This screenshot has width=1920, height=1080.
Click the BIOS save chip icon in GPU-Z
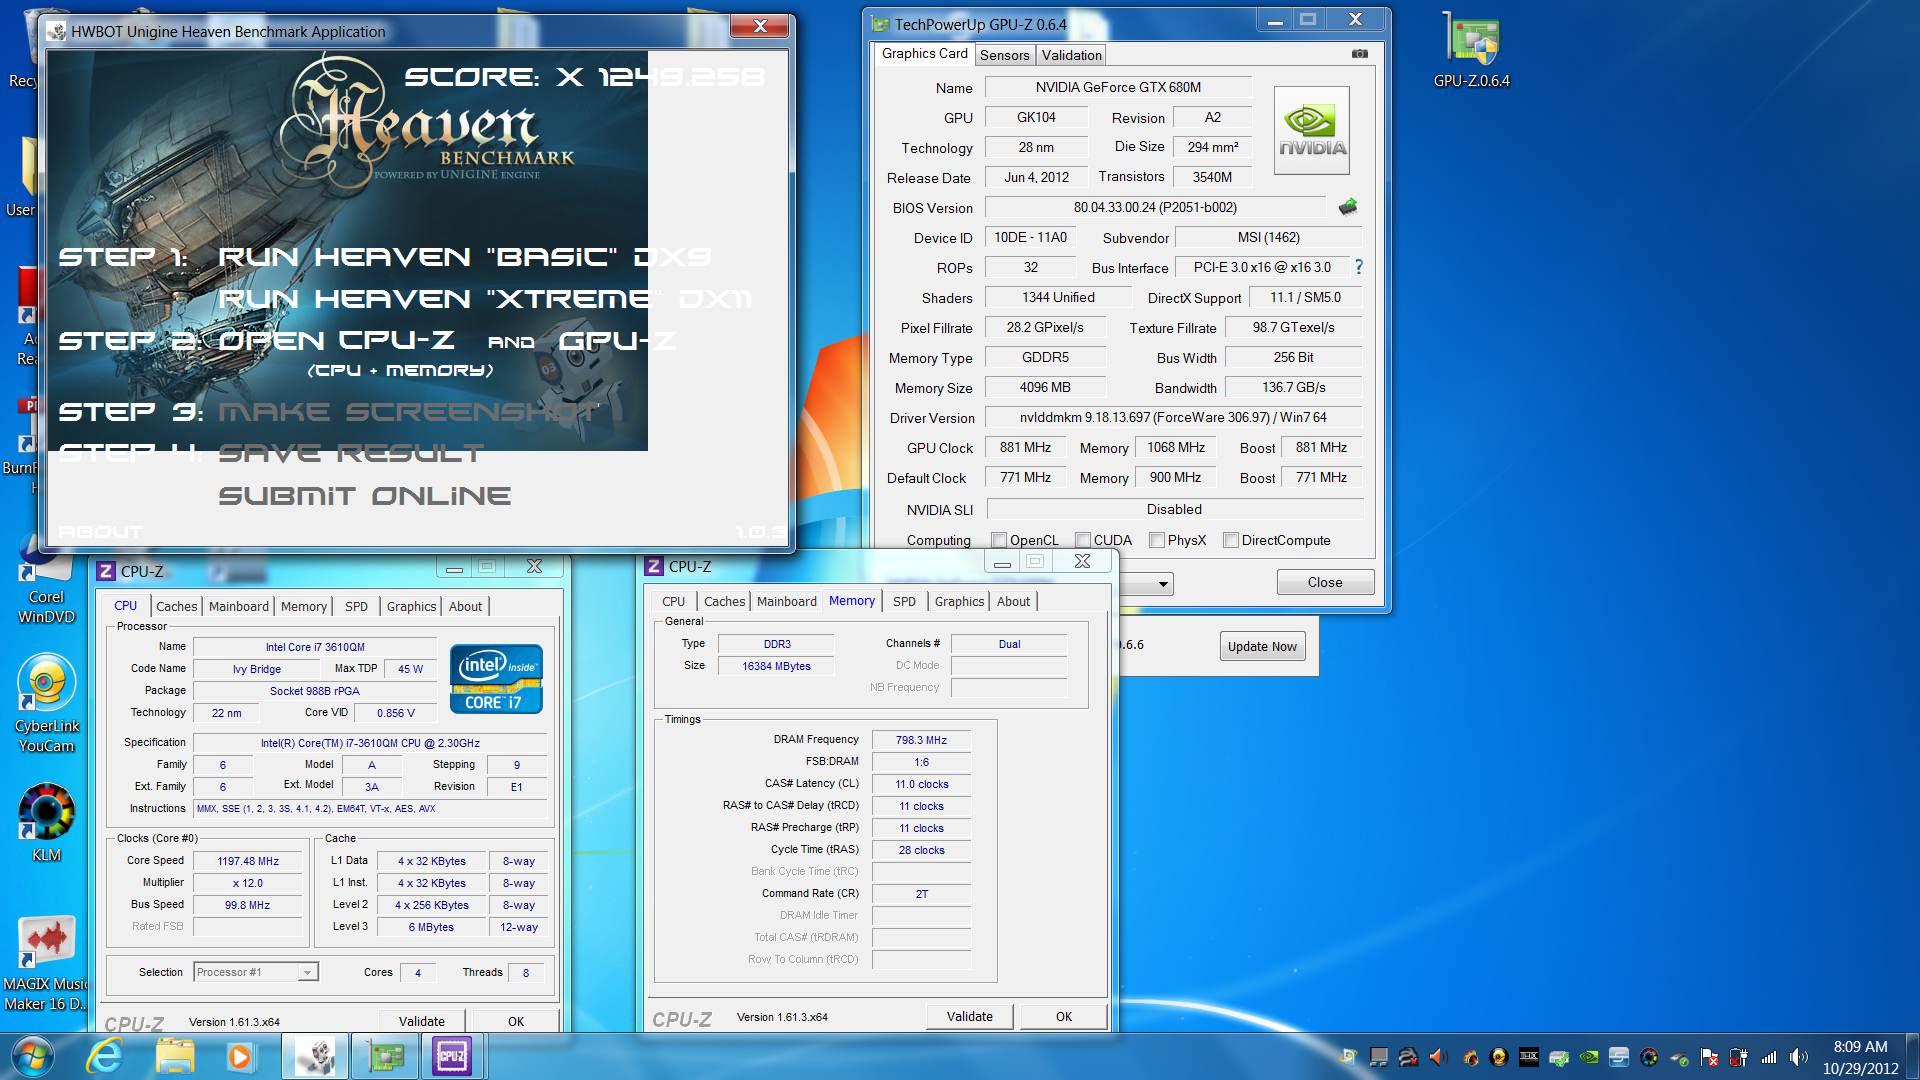(1348, 207)
